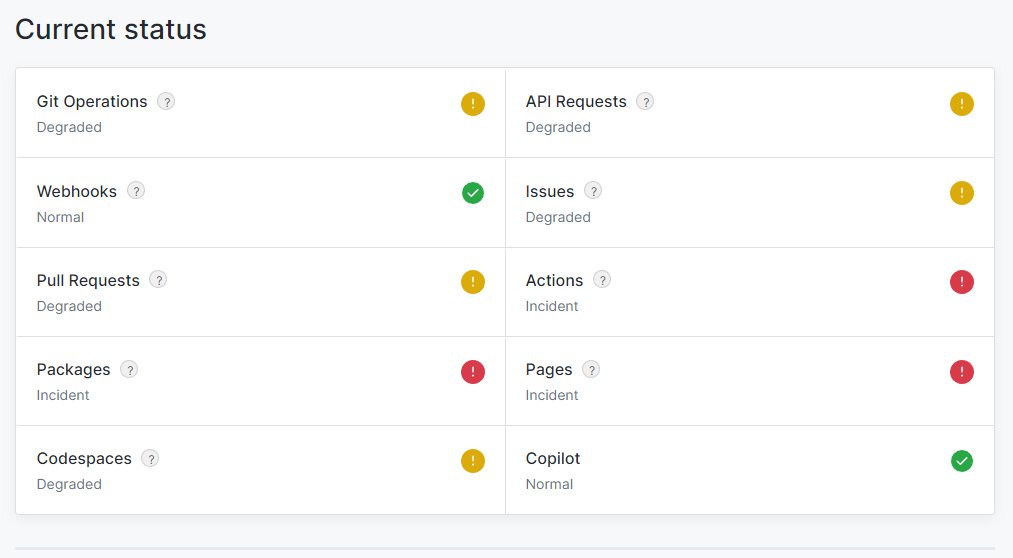Click the yellow degraded icon for Git Operations
The height and width of the screenshot is (558, 1013).
click(473, 104)
